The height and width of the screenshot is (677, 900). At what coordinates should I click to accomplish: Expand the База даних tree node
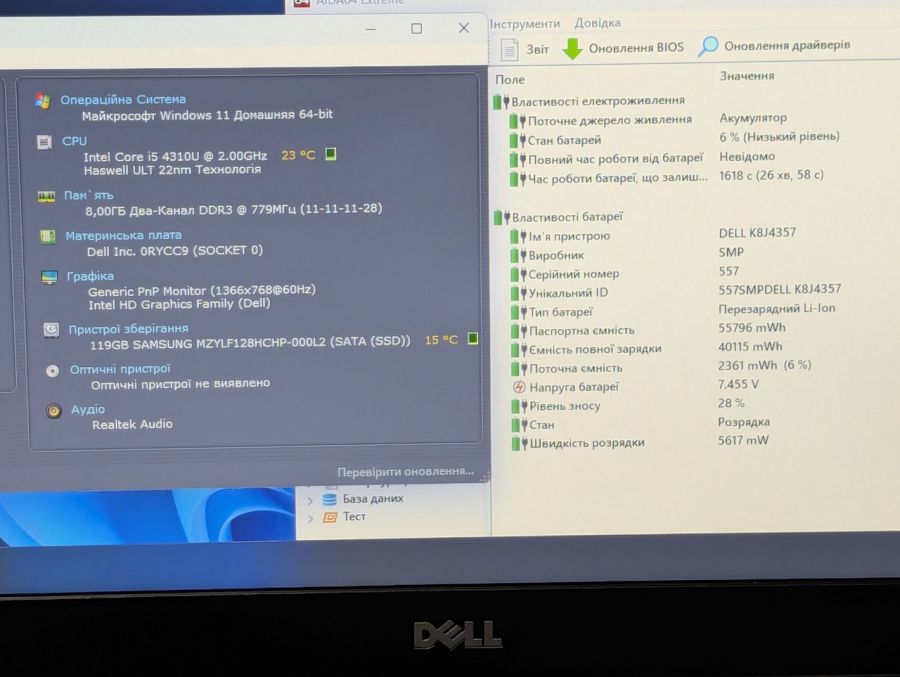click(x=310, y=500)
